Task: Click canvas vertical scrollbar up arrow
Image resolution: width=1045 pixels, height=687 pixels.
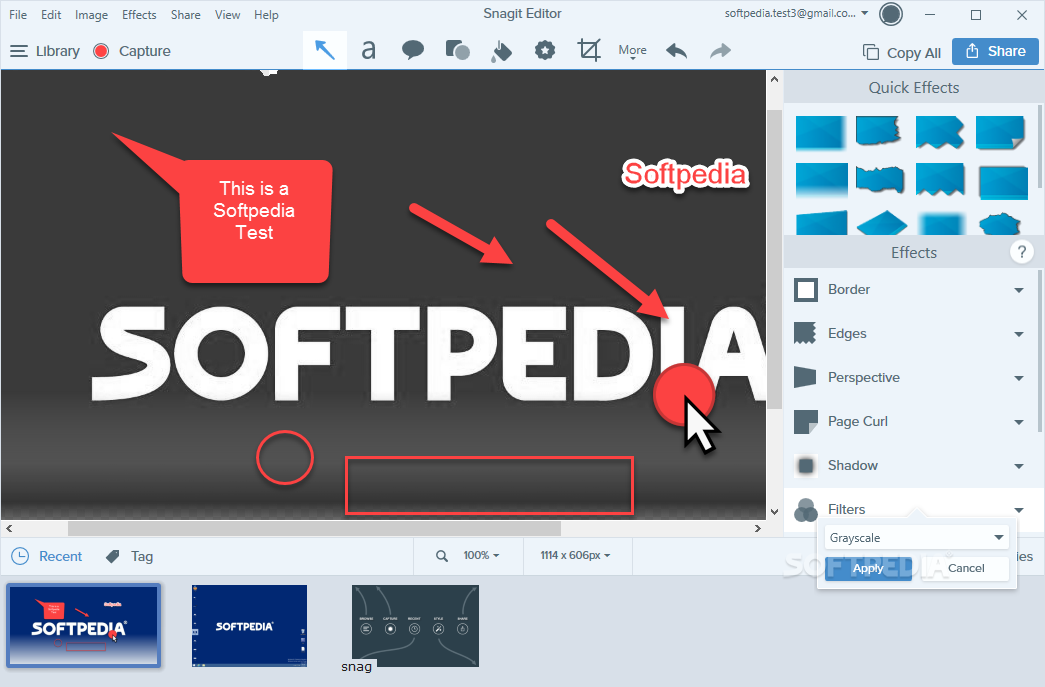Action: click(774, 79)
